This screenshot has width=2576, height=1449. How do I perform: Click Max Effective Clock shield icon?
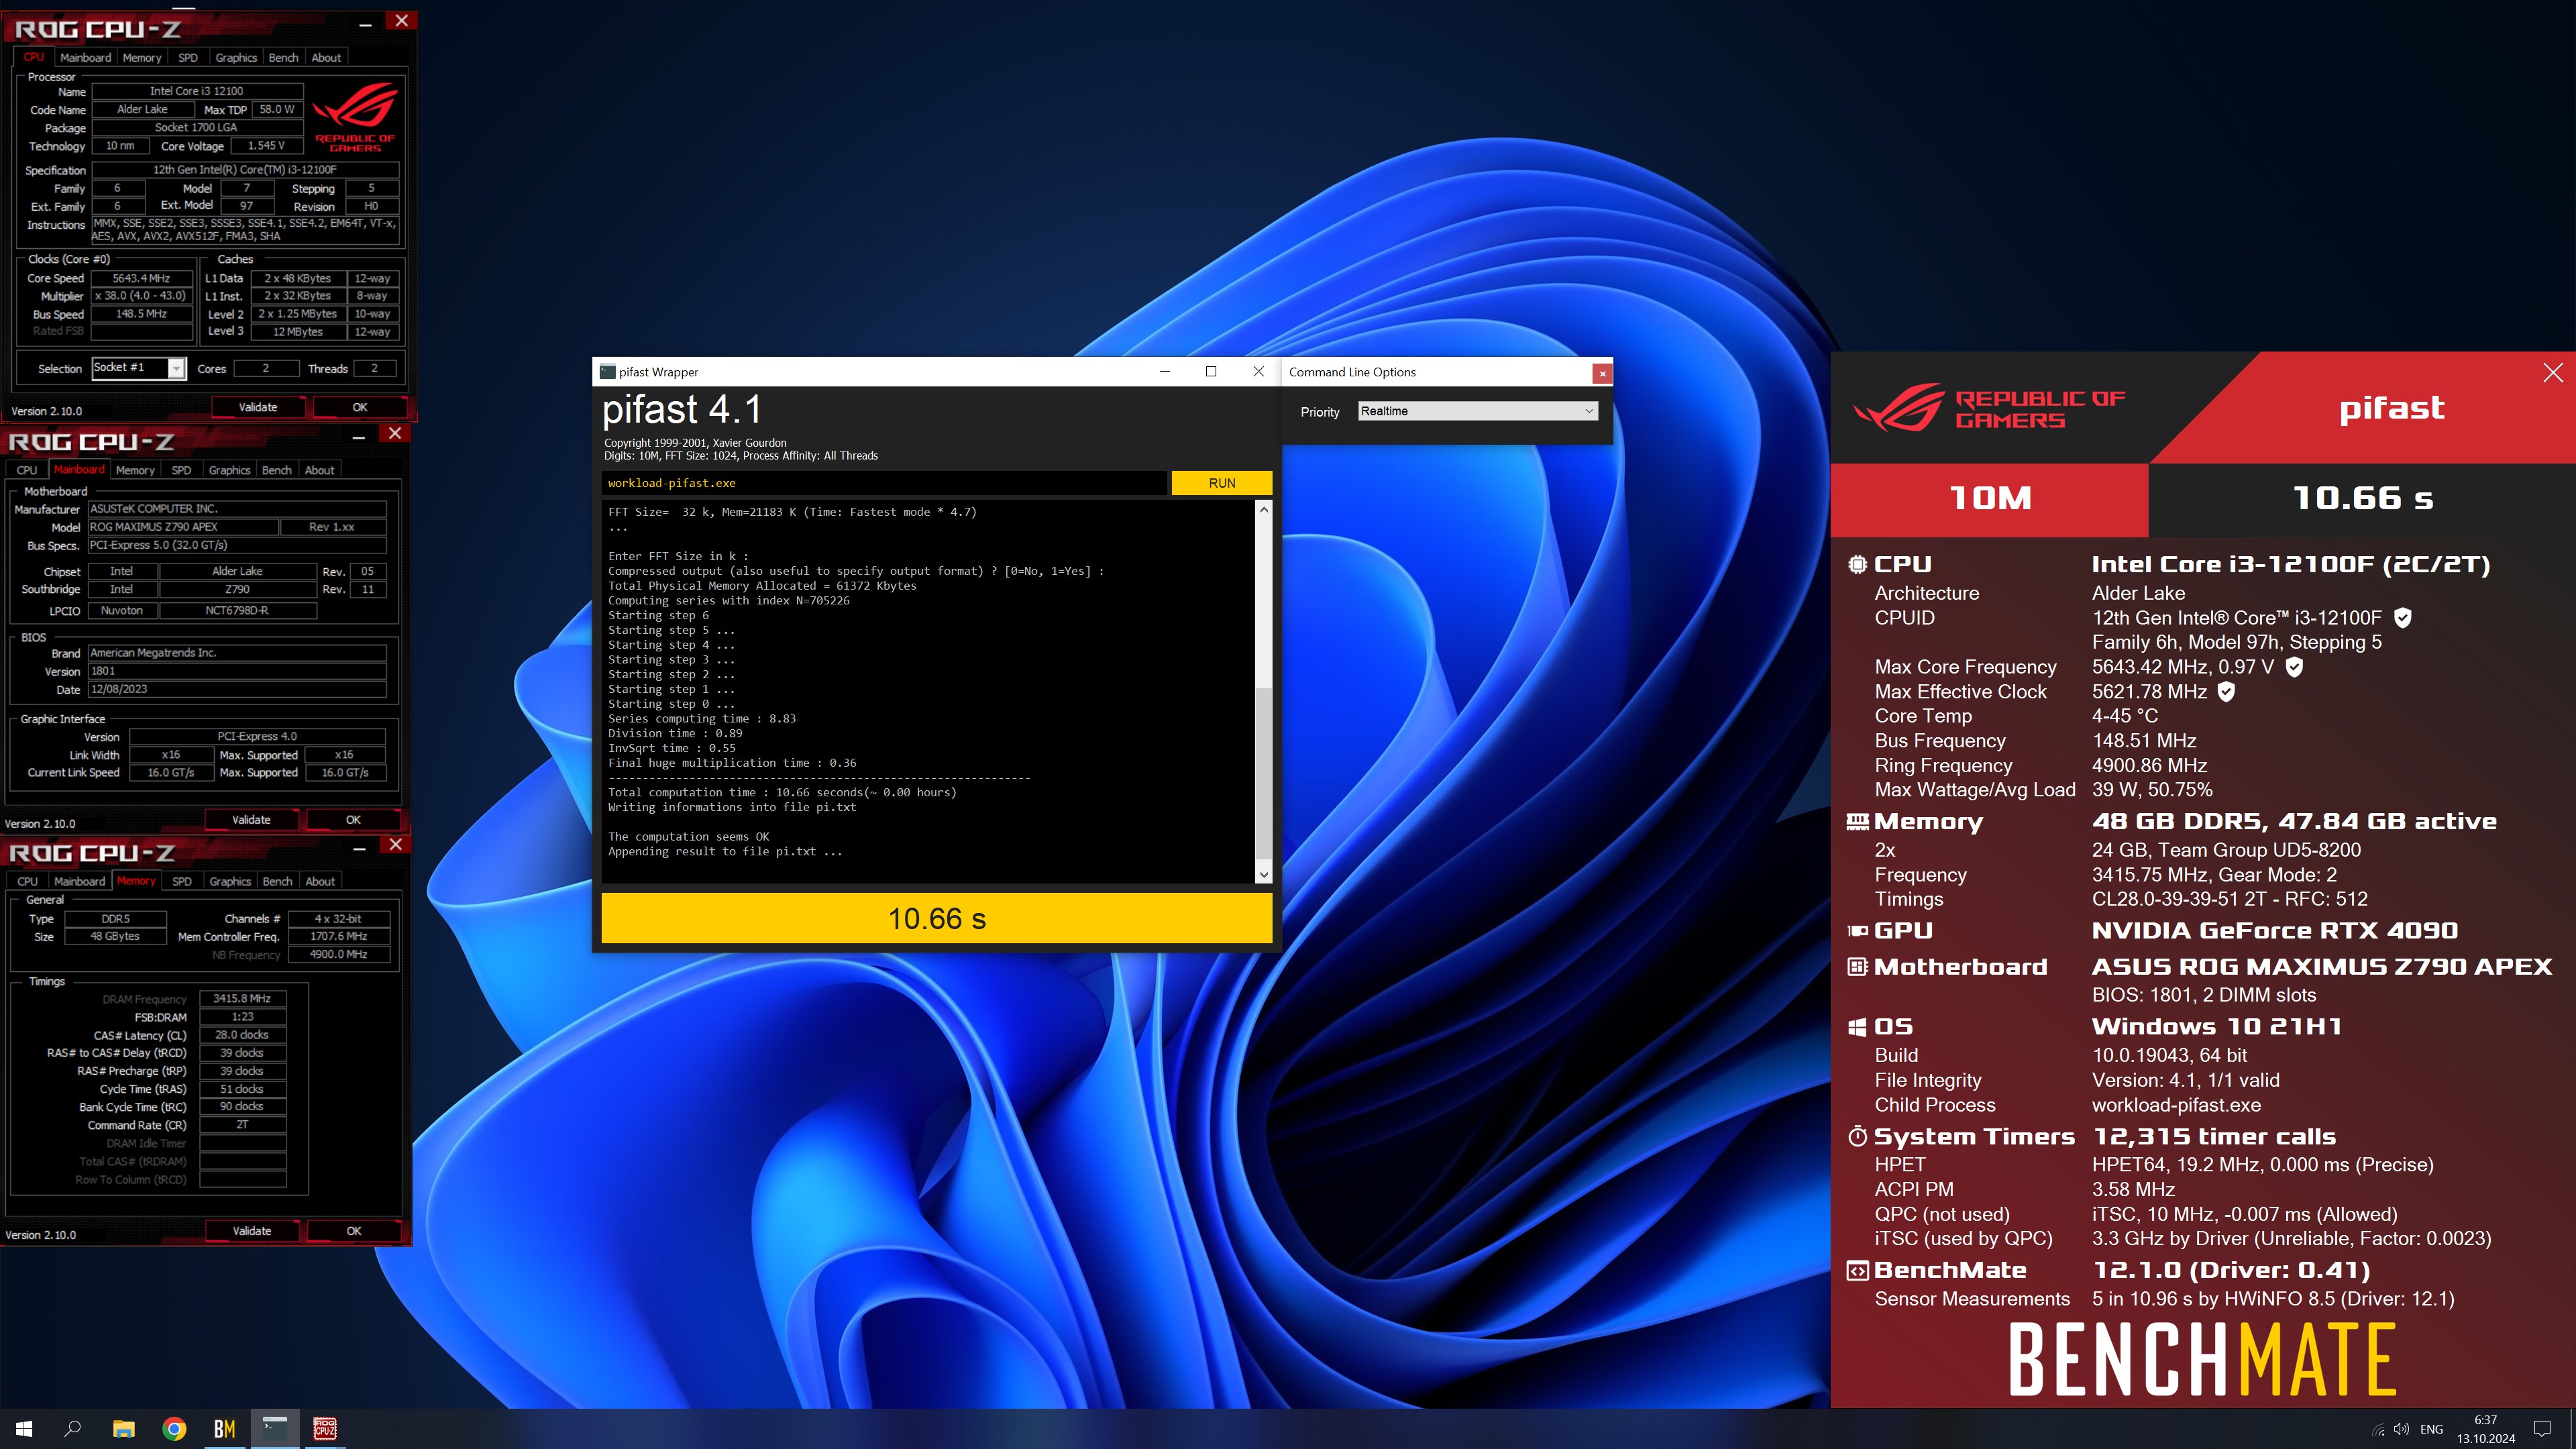tap(2226, 692)
